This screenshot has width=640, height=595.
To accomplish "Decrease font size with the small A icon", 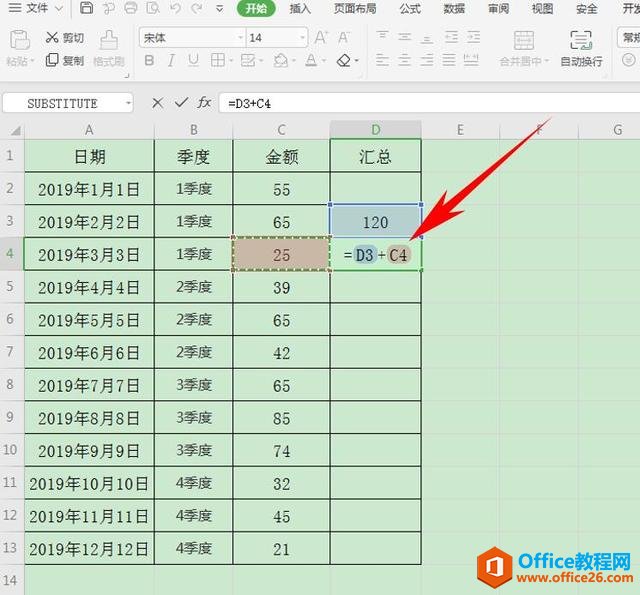I will pos(344,38).
